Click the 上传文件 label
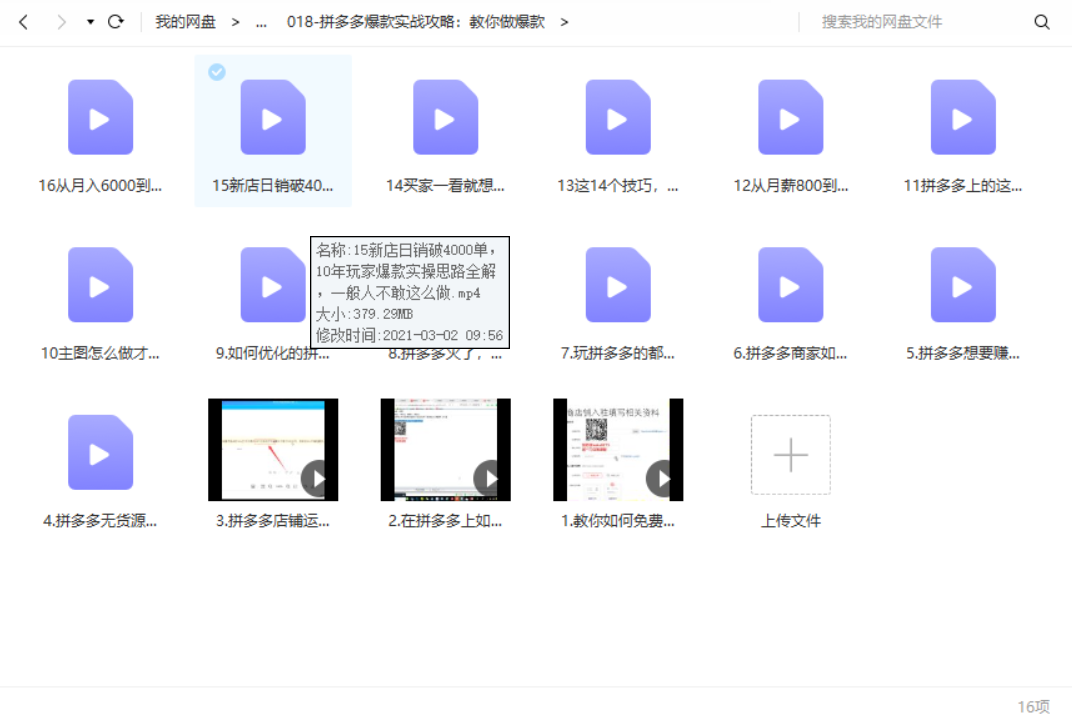The height and width of the screenshot is (725, 1072). pos(791,520)
